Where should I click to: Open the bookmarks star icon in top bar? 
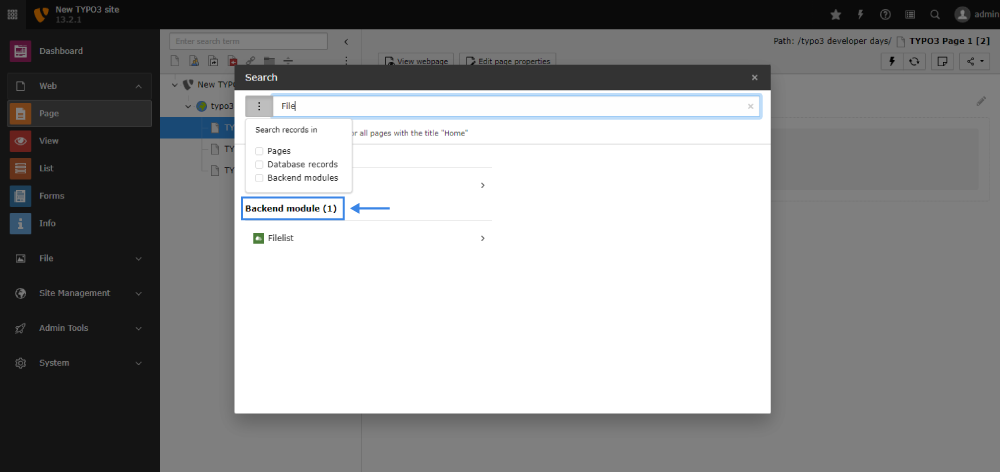pyautogui.click(x=835, y=14)
